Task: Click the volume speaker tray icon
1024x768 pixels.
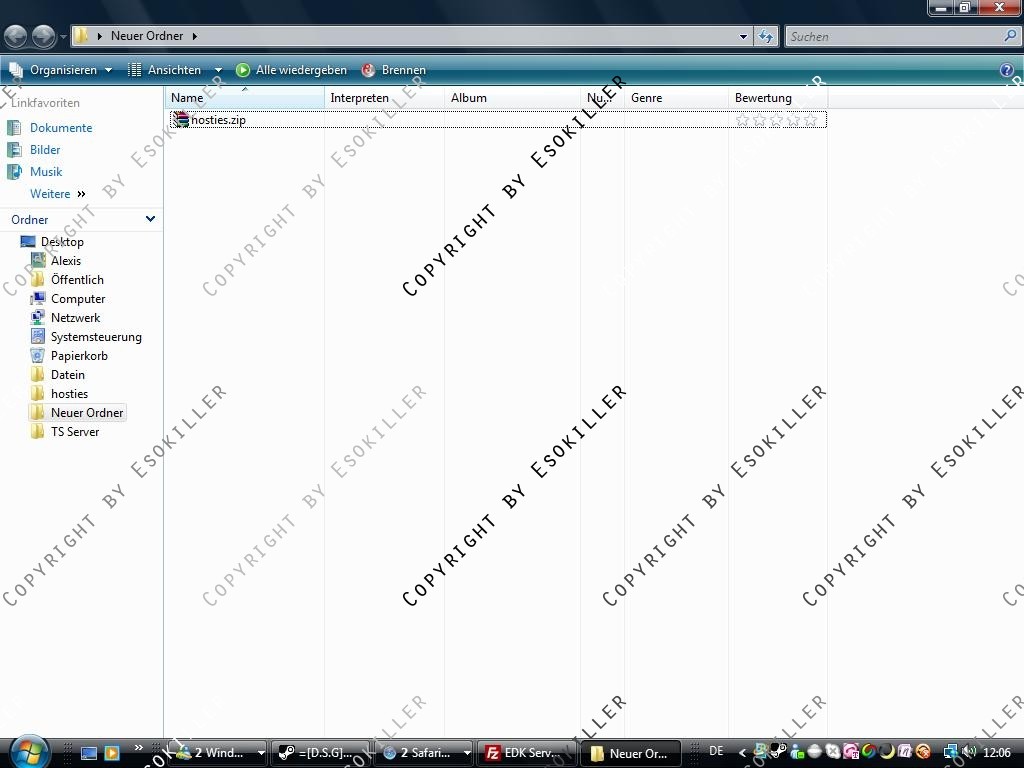Action: pos(969,752)
